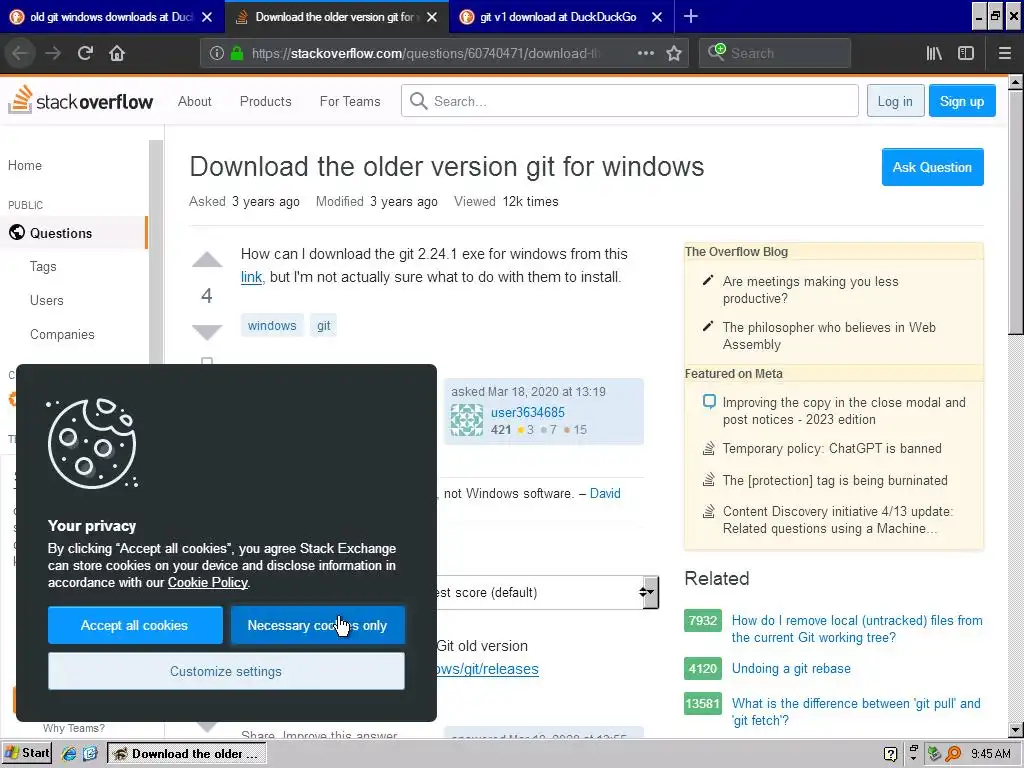Screen dimensions: 1024x768
Task: Downvote the question with down arrow
Action: point(207,332)
